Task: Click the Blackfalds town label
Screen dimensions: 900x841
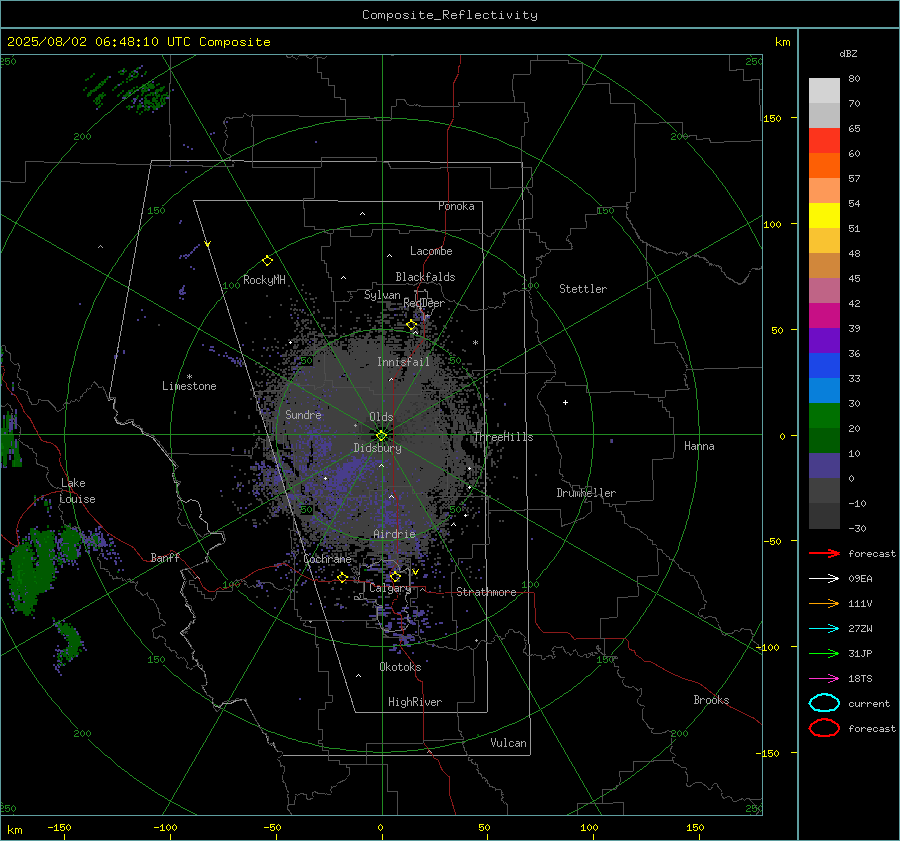Action: point(425,277)
